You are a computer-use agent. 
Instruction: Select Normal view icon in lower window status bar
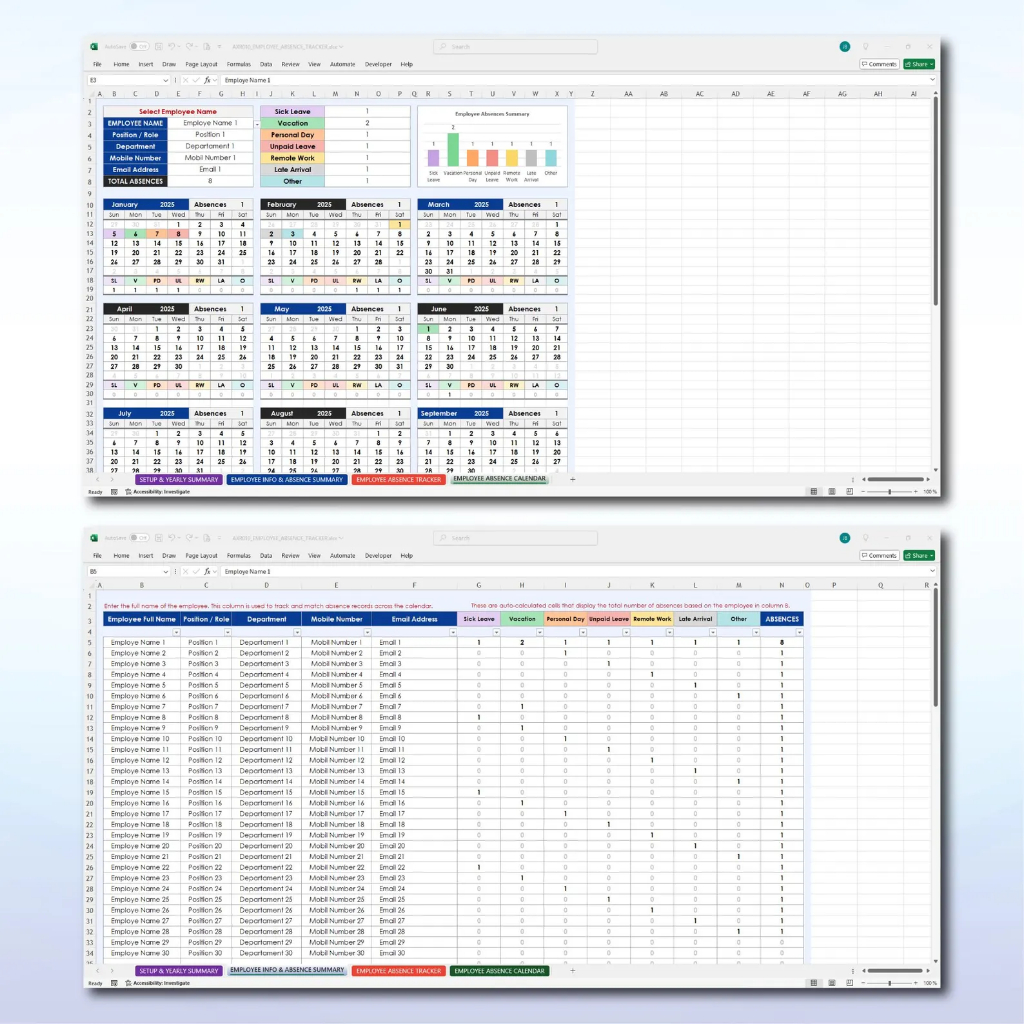click(x=814, y=983)
